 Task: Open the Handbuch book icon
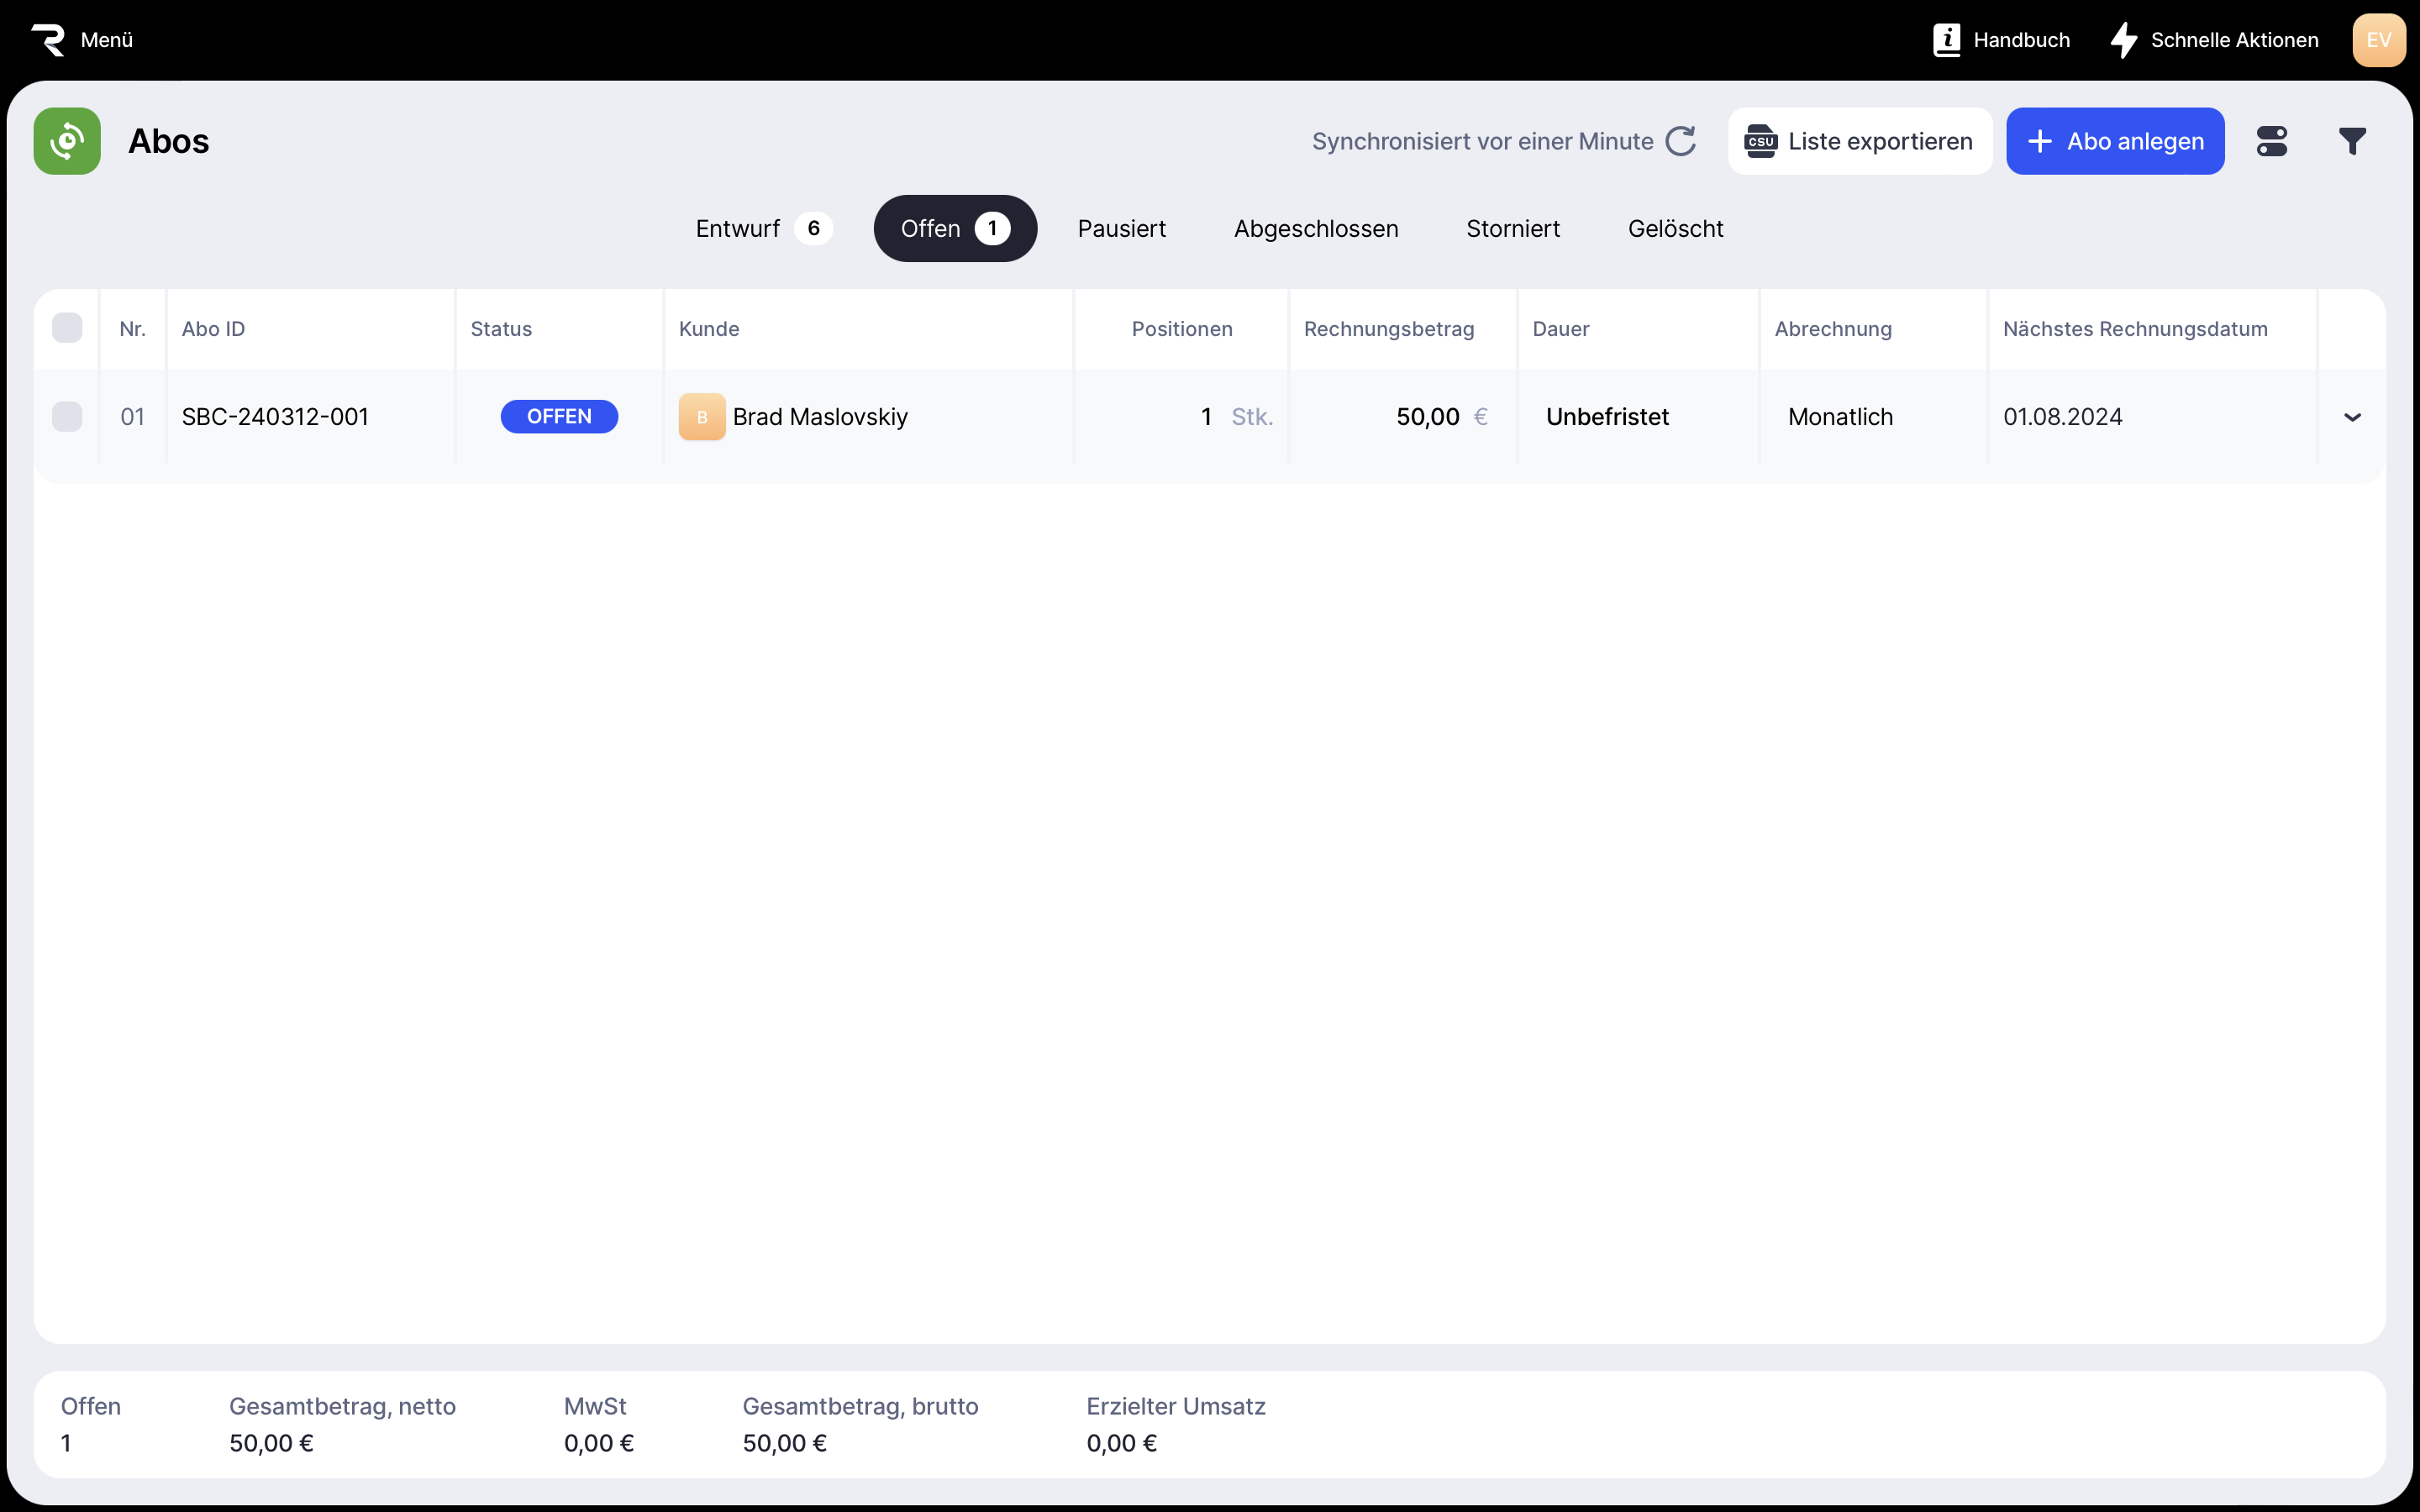click(1946, 40)
